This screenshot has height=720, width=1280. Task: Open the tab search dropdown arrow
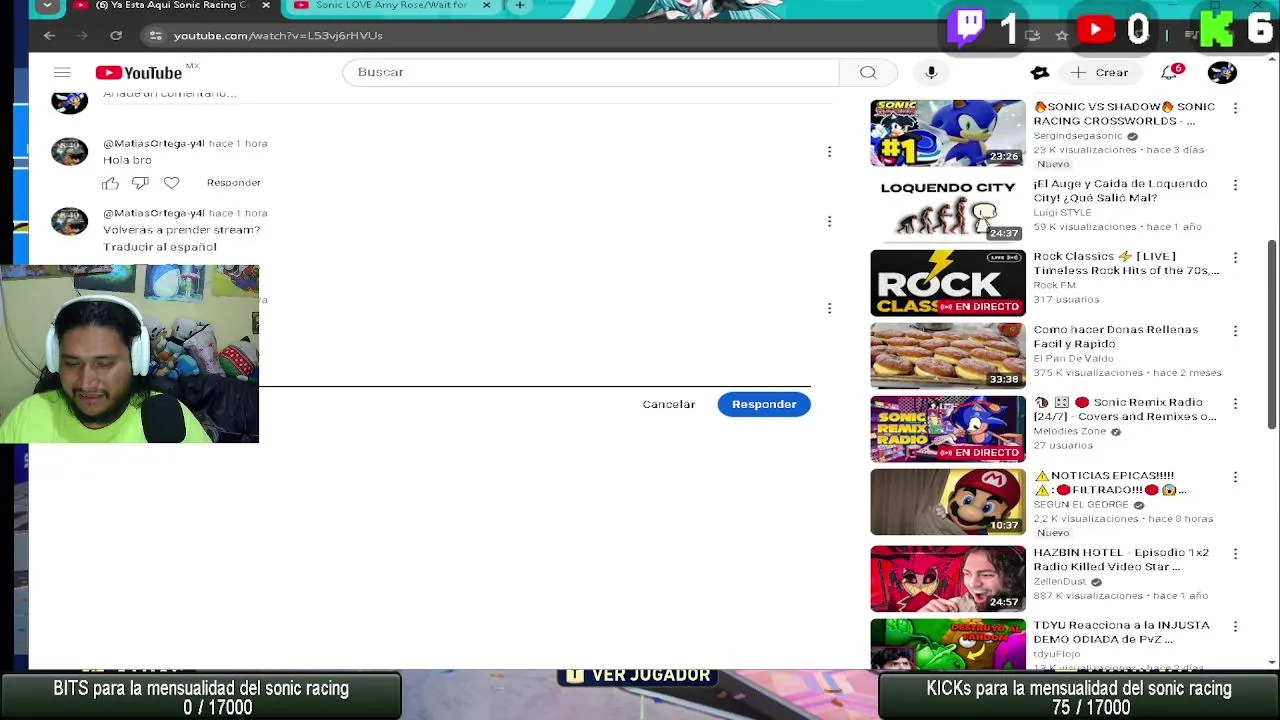(x=47, y=5)
